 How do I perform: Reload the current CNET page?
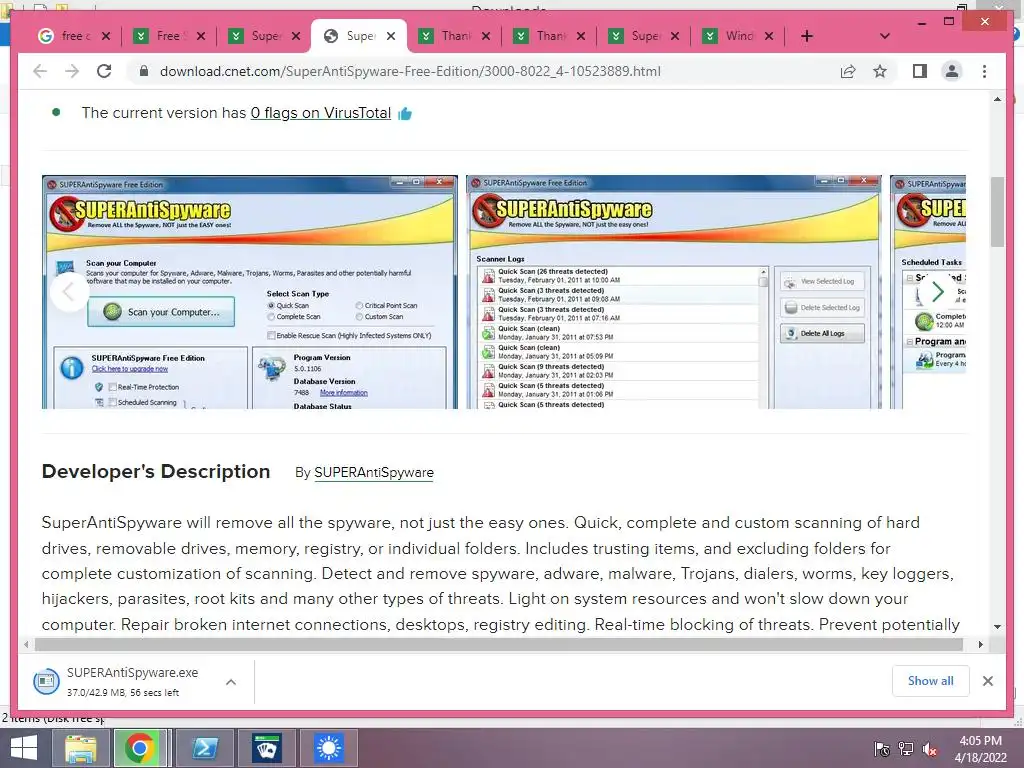click(104, 71)
